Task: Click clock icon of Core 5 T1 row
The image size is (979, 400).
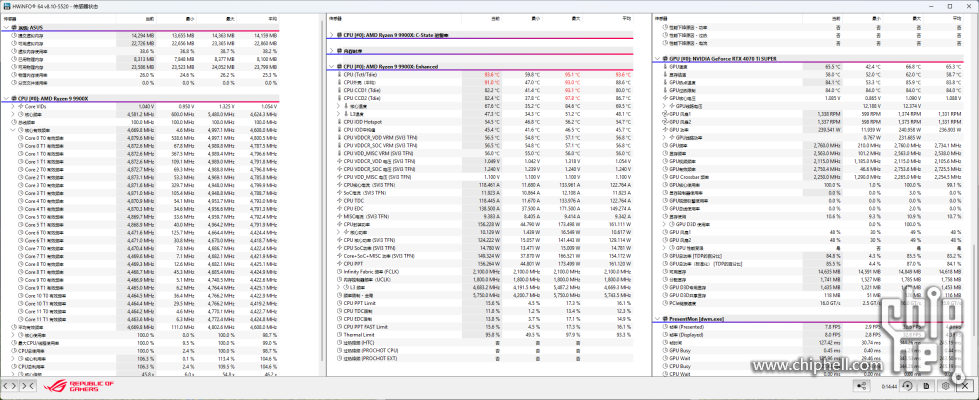Action: point(20,224)
